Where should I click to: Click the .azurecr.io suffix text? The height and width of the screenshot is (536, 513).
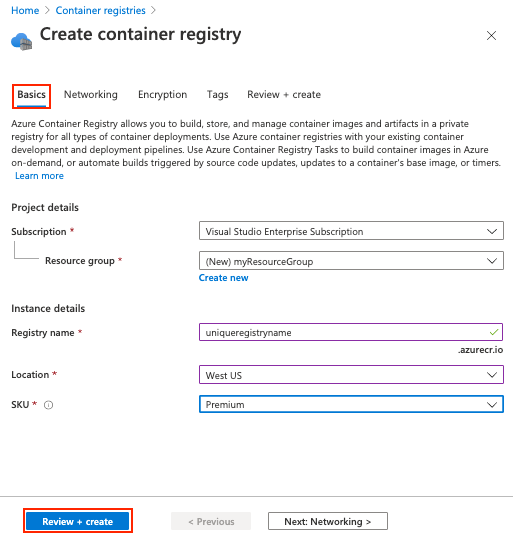[480, 350]
